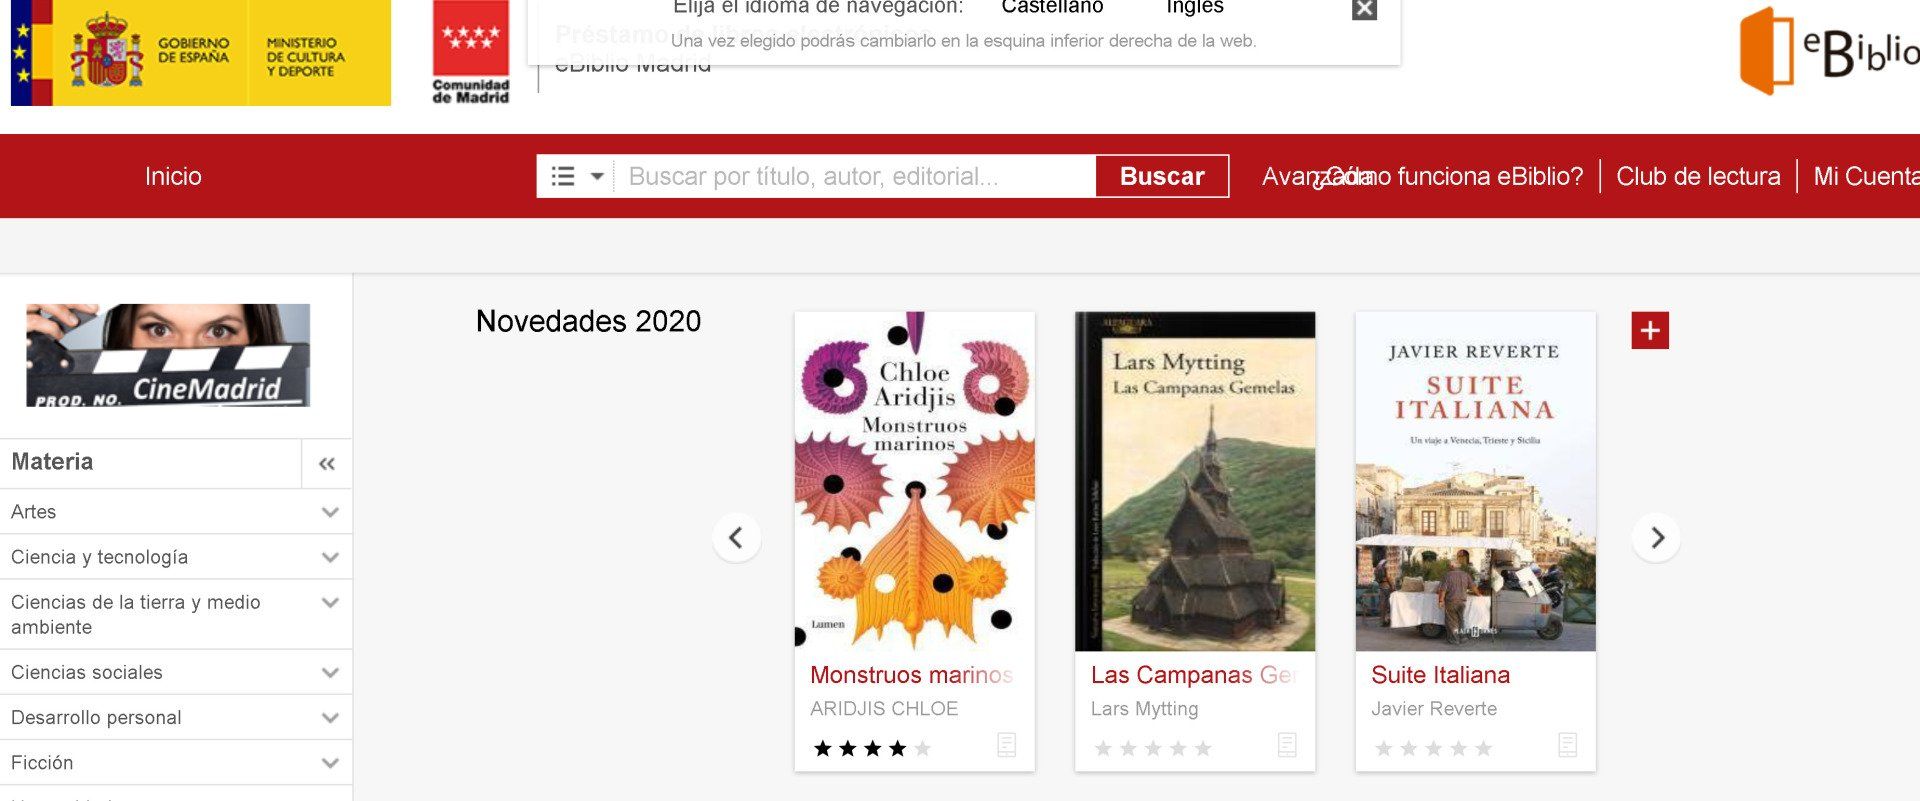The image size is (1920, 801).
Task: Open the search filter list dropdown
Action: click(577, 176)
